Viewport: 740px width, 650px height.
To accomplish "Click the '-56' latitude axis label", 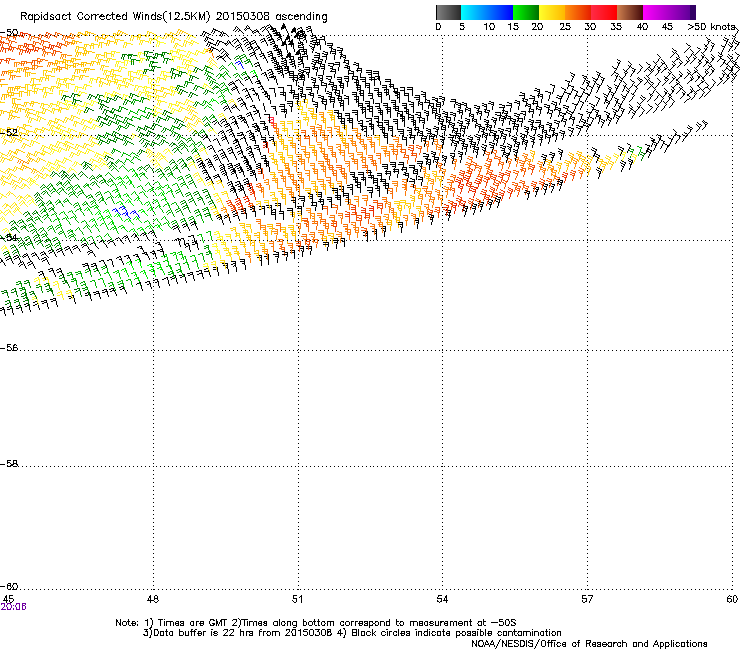I will tap(9, 348).
